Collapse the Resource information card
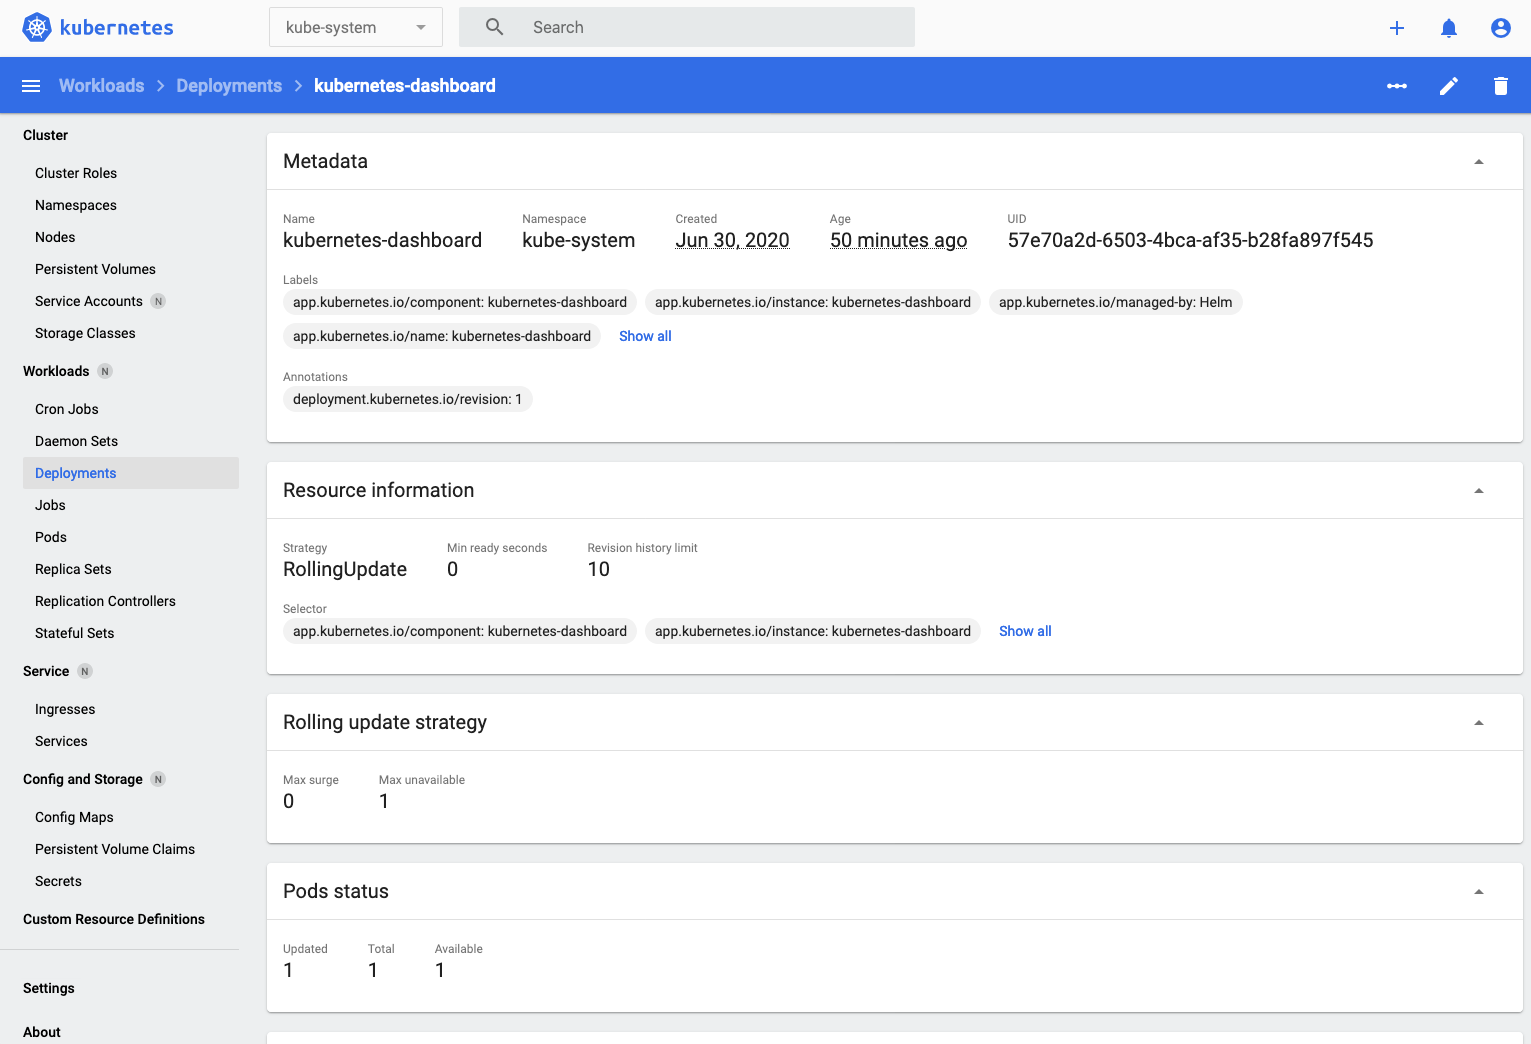1531x1044 pixels. (x=1479, y=491)
